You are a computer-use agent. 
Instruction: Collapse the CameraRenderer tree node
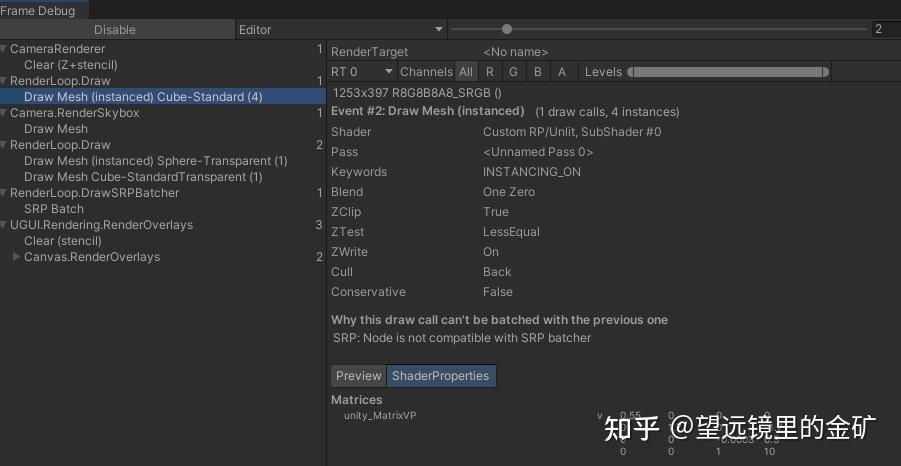4,49
